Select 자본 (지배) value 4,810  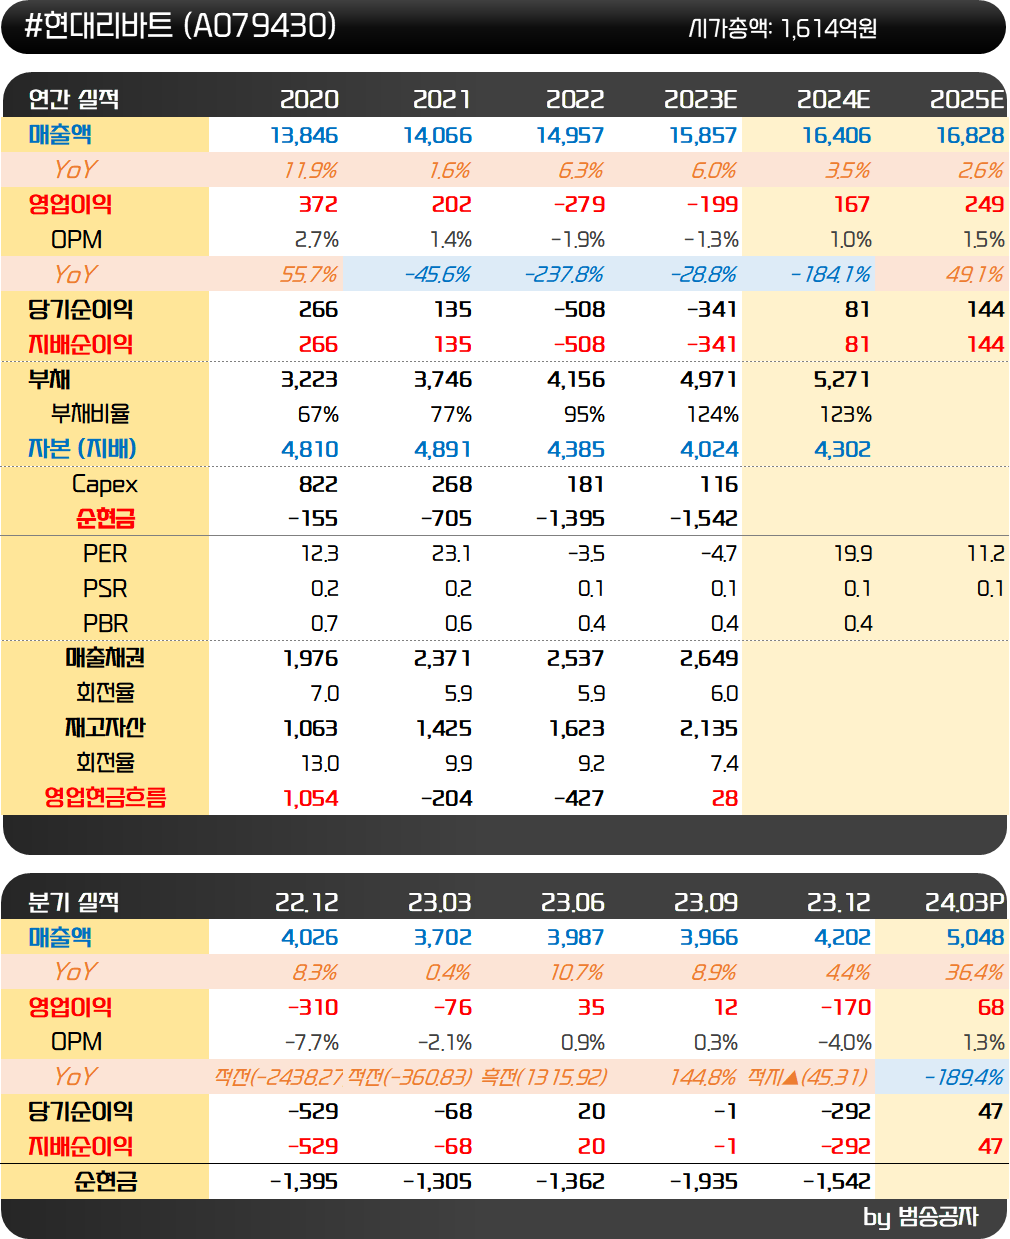click(310, 449)
